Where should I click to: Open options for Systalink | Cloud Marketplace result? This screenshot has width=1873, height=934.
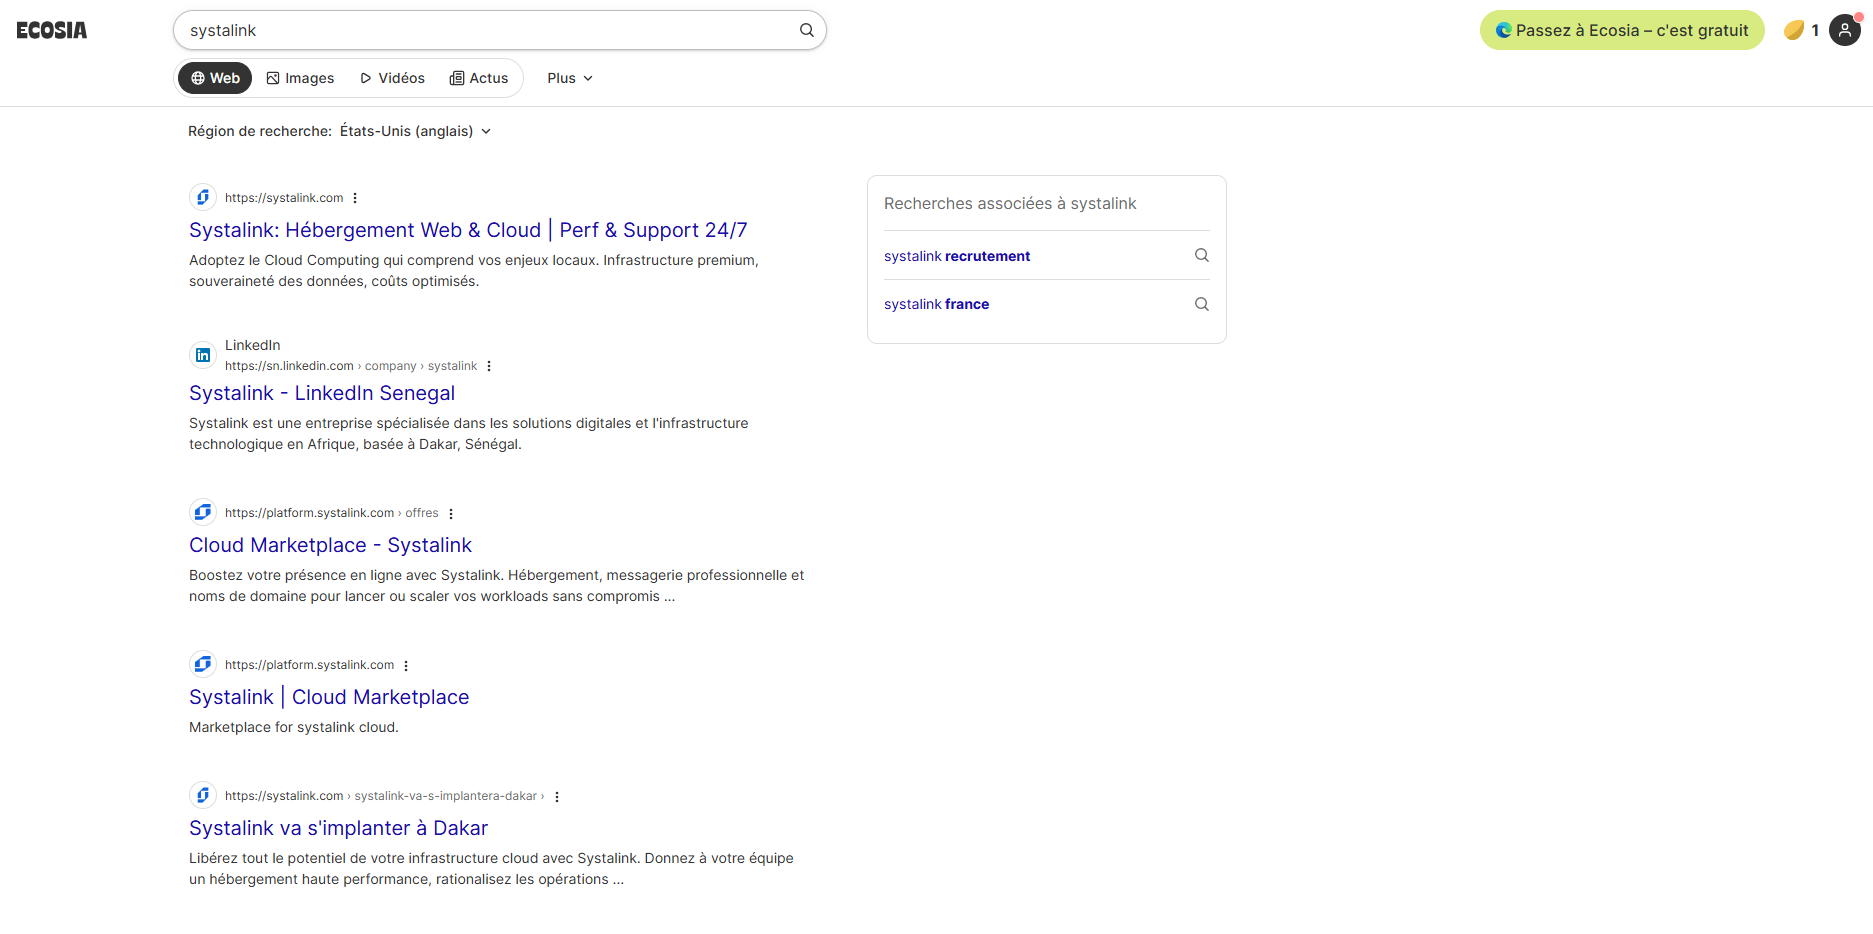406,665
